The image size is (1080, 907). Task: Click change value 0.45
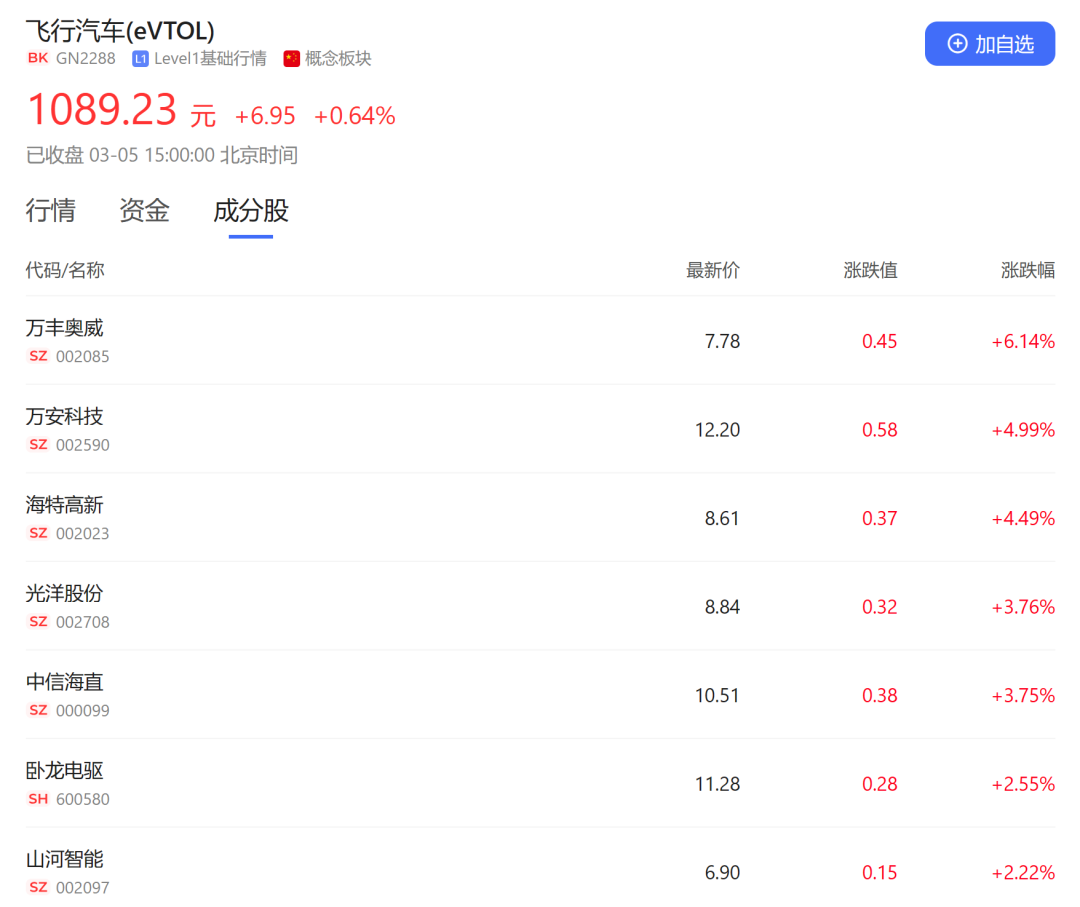click(x=880, y=342)
